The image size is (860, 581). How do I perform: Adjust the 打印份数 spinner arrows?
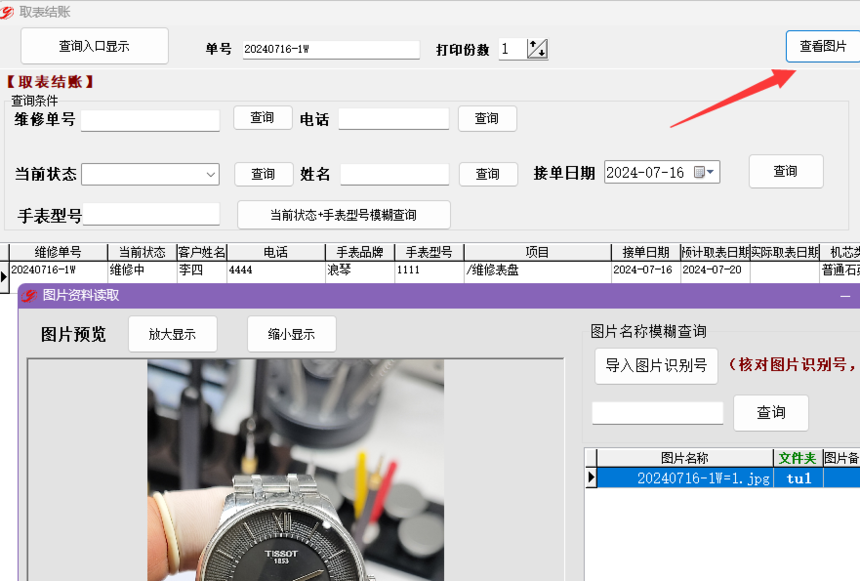coord(538,49)
